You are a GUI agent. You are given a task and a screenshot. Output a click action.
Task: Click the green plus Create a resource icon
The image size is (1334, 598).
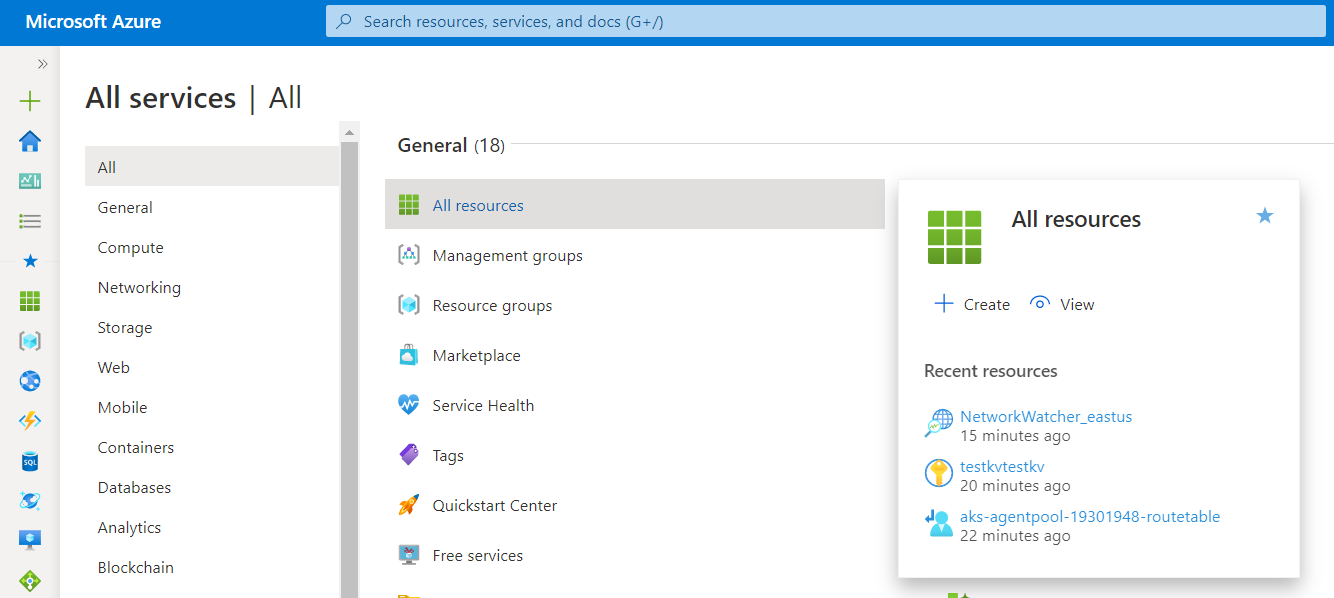click(x=30, y=101)
